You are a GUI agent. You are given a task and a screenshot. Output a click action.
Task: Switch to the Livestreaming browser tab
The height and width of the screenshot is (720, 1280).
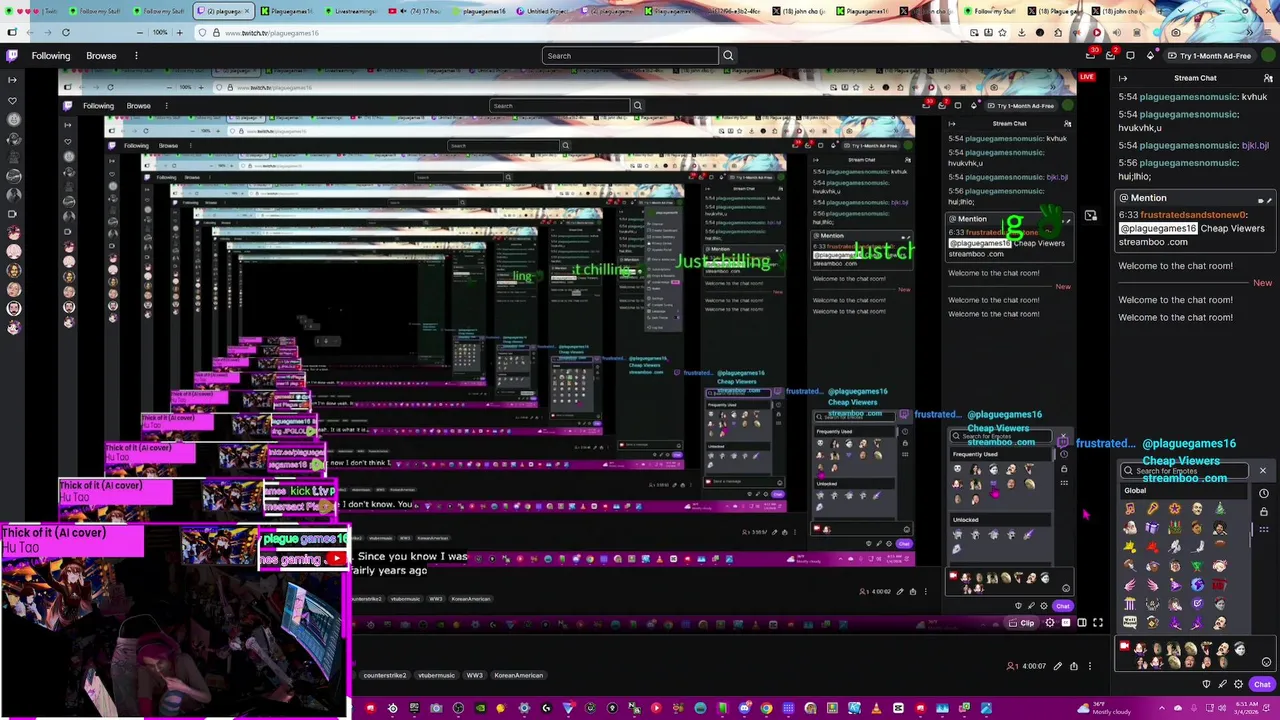pos(354,11)
